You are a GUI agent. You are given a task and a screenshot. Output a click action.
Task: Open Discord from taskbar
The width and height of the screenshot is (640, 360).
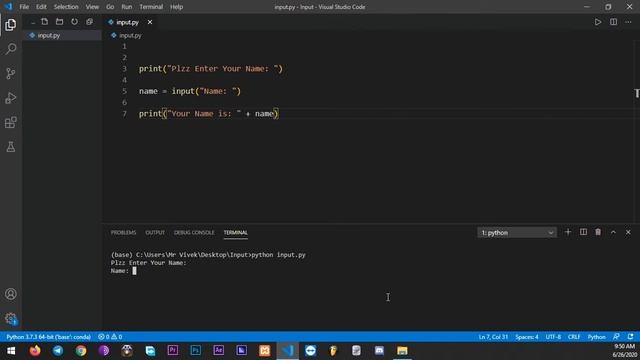click(x=379, y=351)
